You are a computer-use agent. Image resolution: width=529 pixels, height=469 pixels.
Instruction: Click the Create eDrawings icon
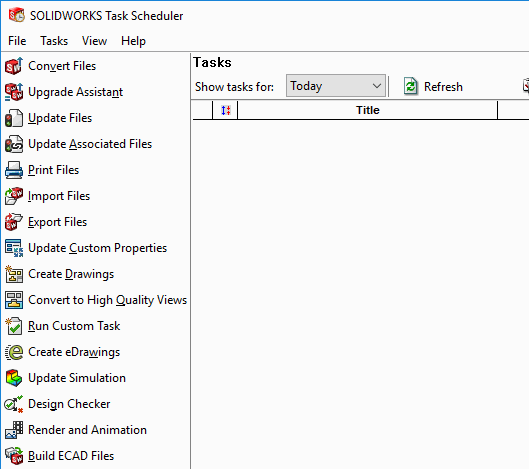click(14, 352)
